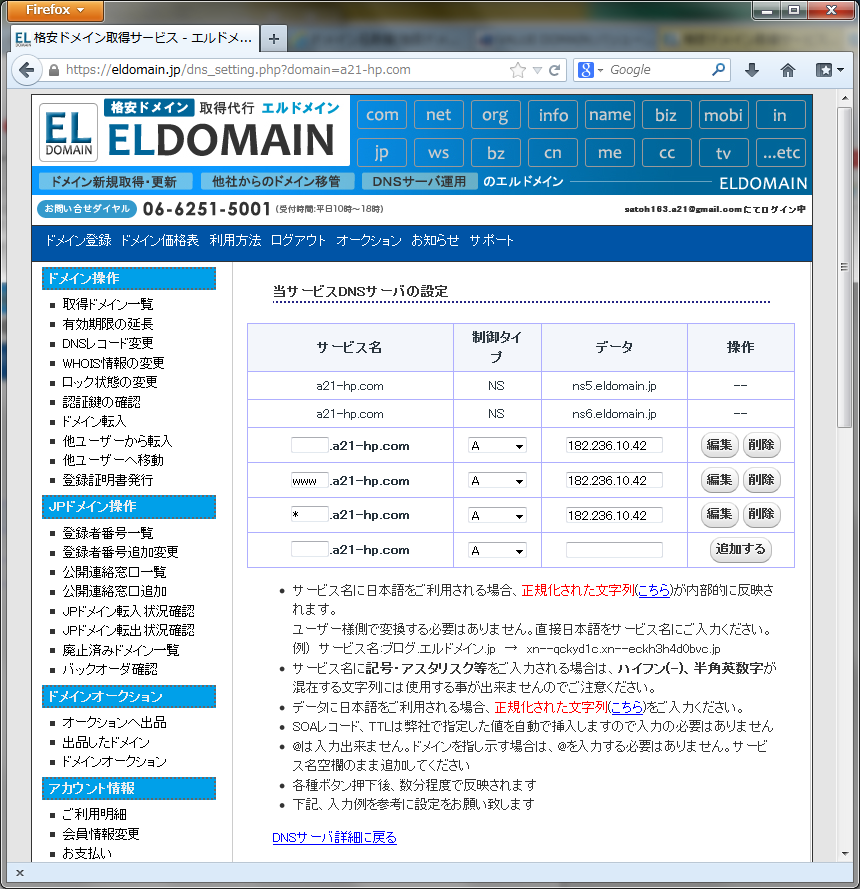
Task: Go back with the browser back arrow
Action: (x=25, y=70)
